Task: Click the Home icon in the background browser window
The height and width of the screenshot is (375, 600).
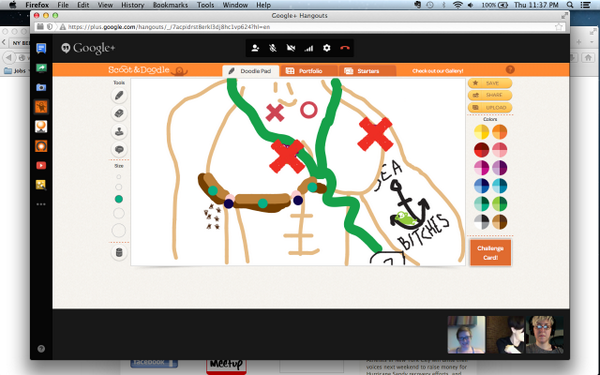Action: point(588,57)
